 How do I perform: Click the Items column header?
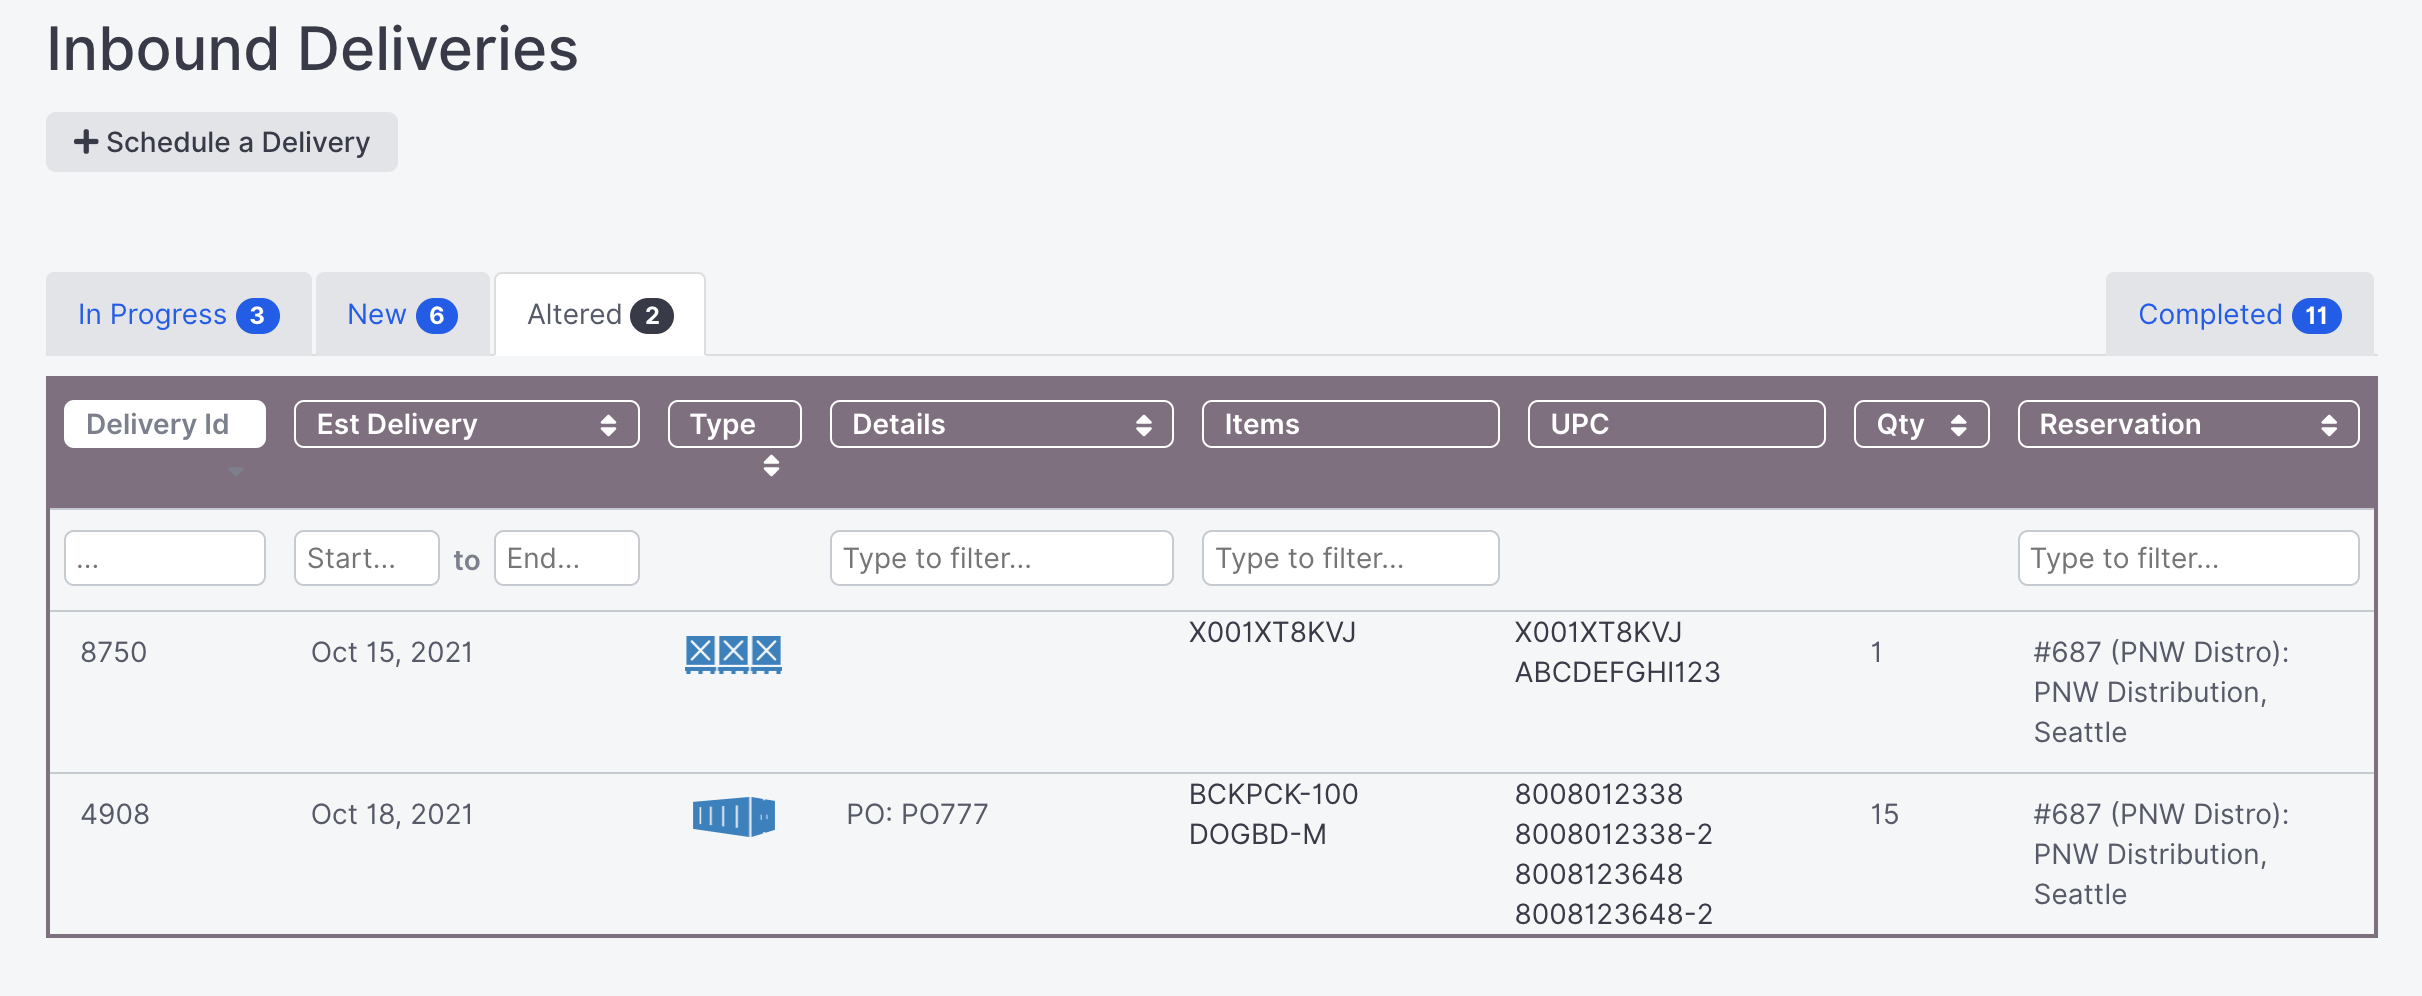[1350, 424]
